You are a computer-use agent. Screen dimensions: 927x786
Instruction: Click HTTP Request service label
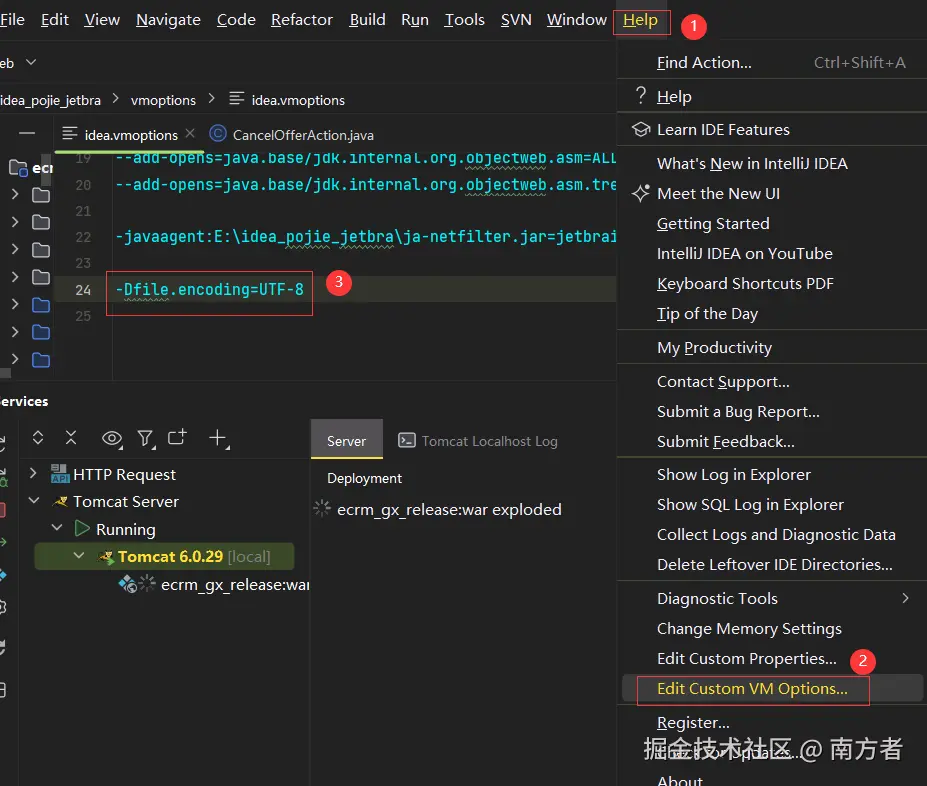(x=124, y=475)
